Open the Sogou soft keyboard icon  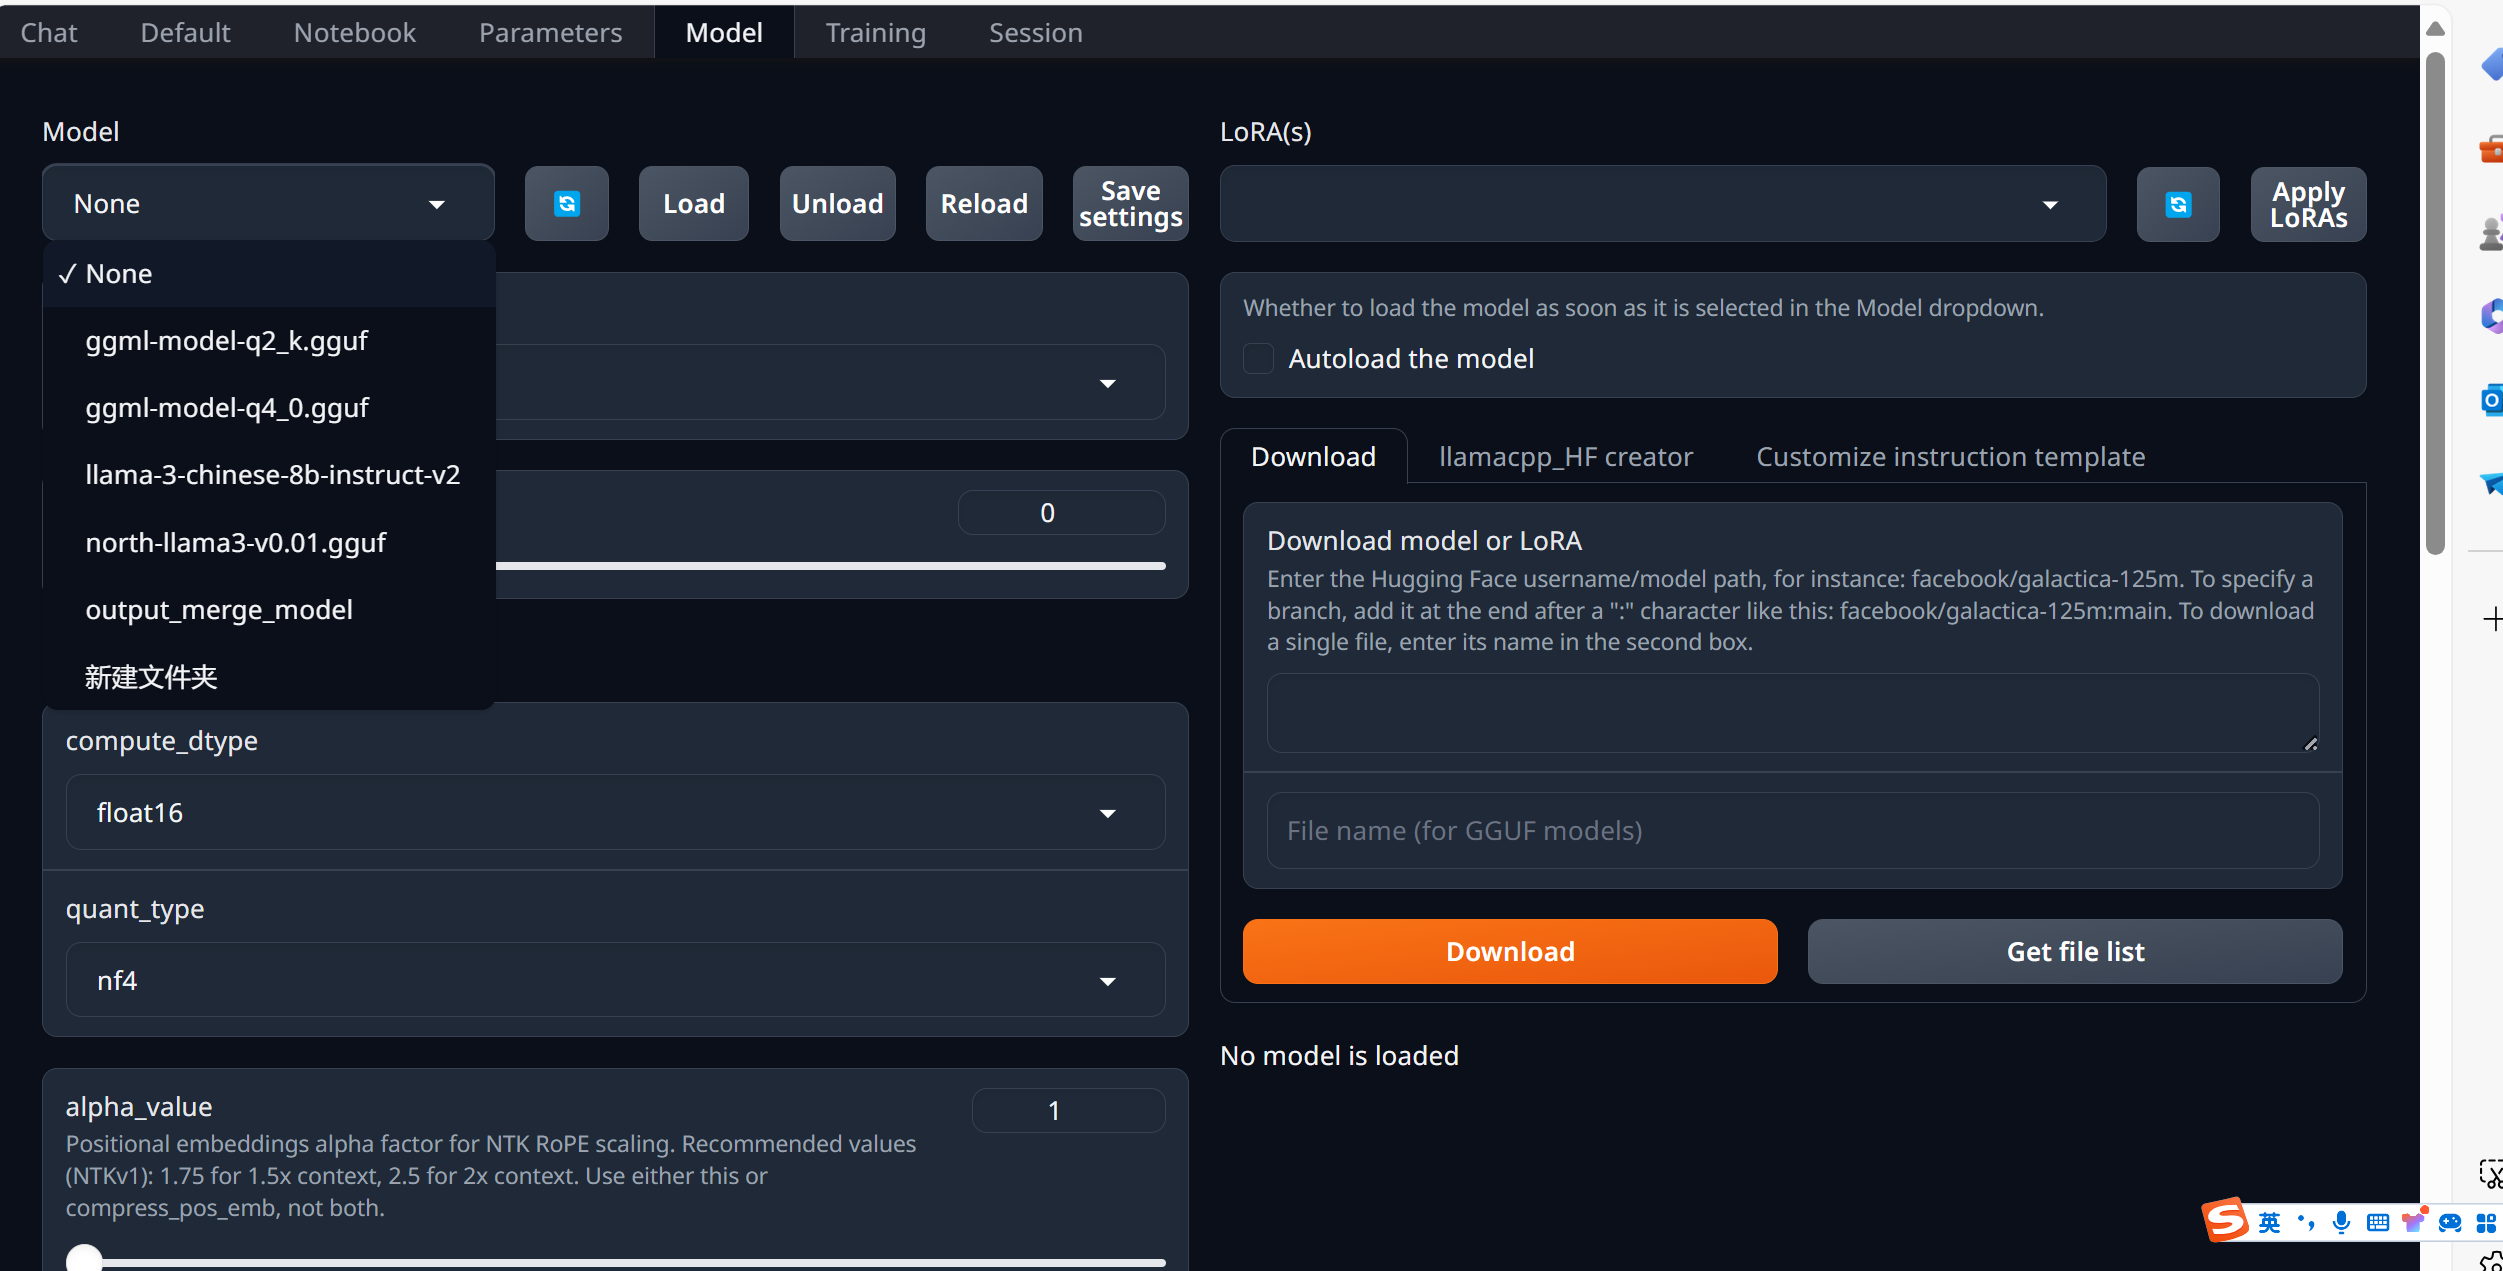2377,1222
